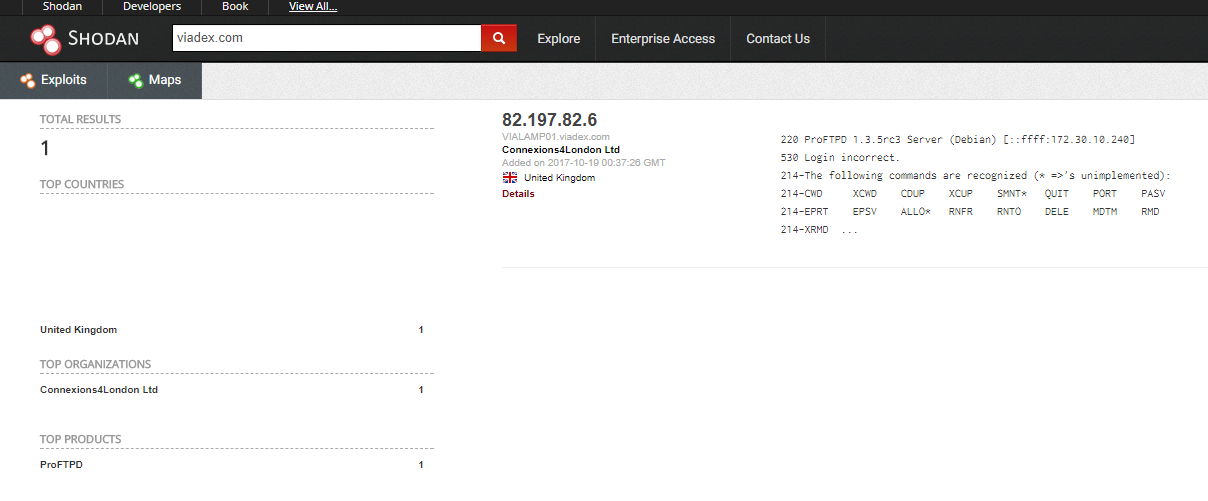This screenshot has width=1208, height=501.
Task: Click the '214-CWD' banner line
Action: [972, 193]
